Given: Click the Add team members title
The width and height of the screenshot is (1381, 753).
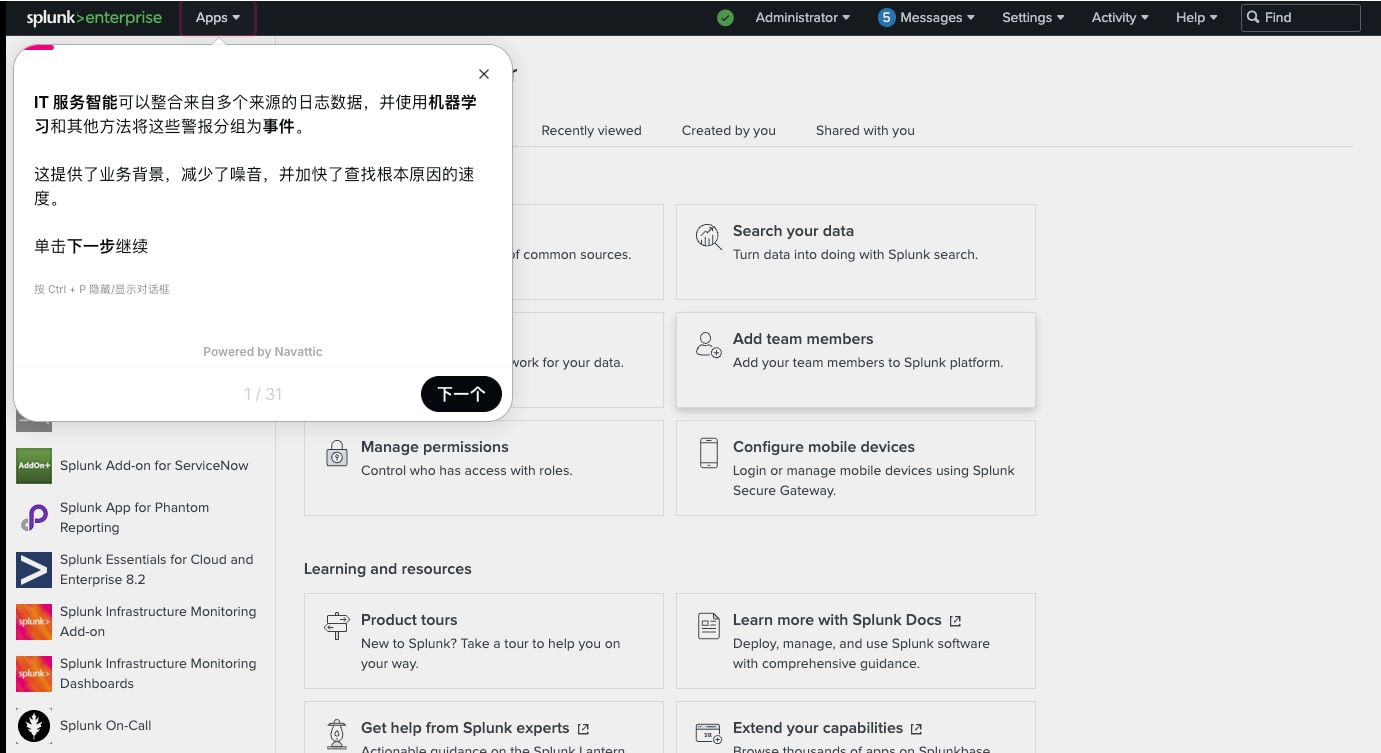Looking at the screenshot, I should coord(803,339).
